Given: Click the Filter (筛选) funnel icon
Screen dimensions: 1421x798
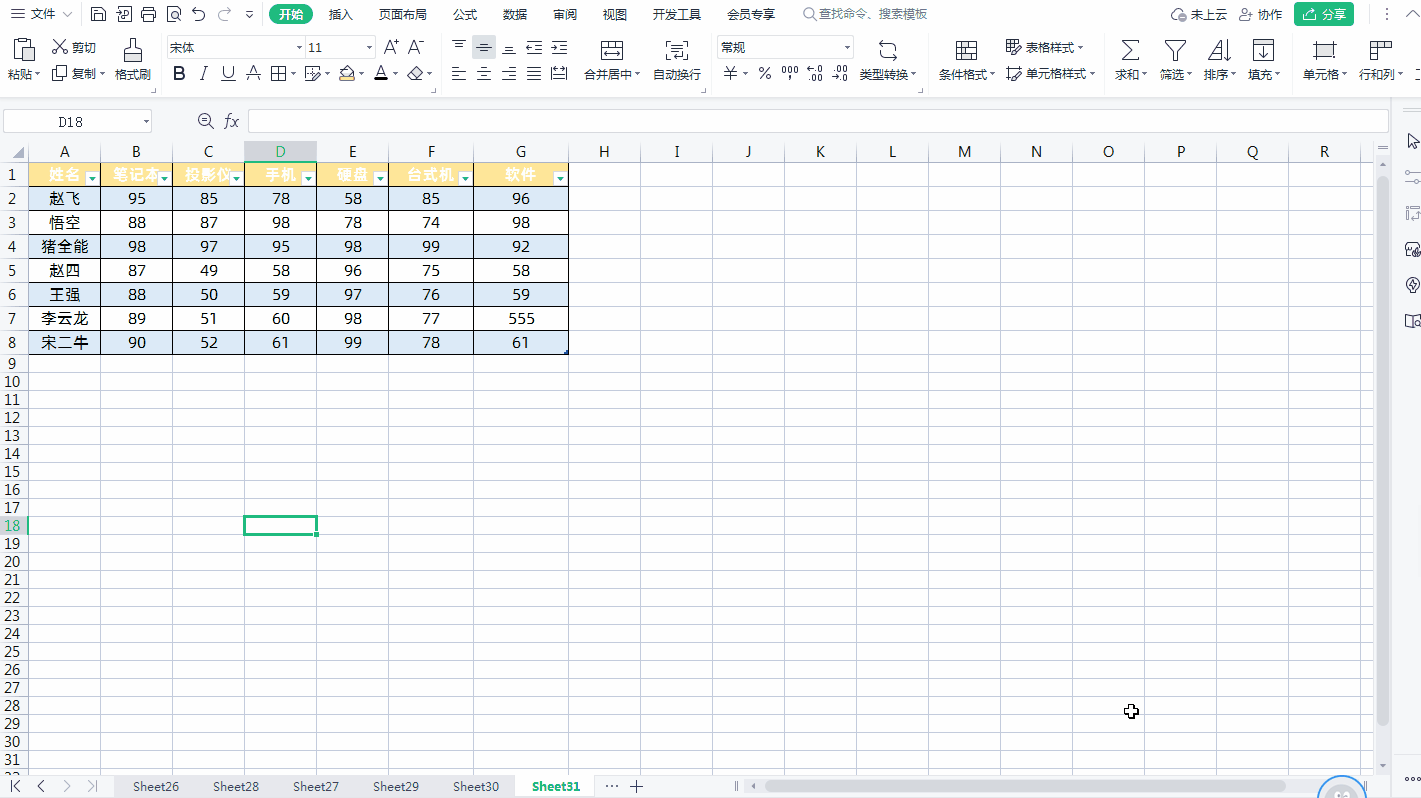Looking at the screenshot, I should pyautogui.click(x=1175, y=50).
